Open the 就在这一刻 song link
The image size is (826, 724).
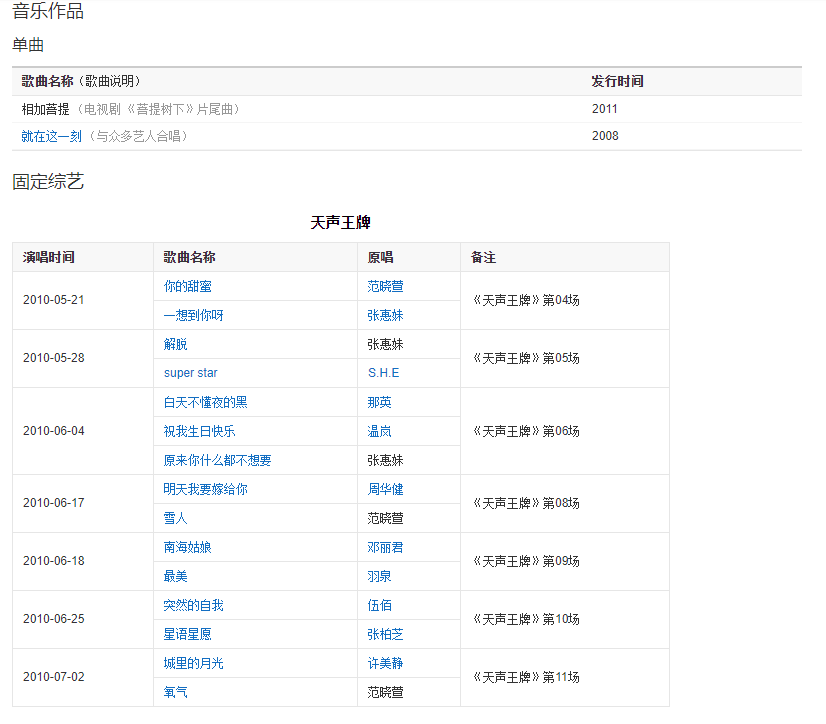coord(52,136)
